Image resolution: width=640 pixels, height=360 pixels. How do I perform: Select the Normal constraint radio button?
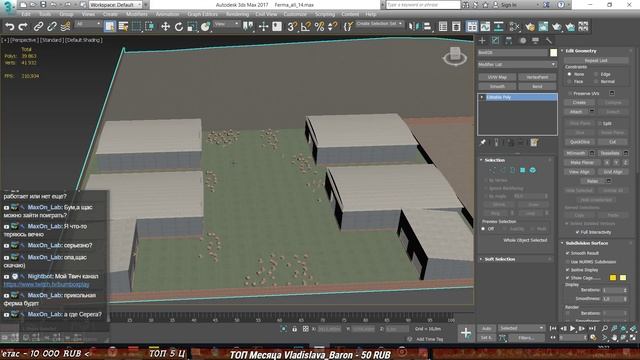[x=596, y=82]
